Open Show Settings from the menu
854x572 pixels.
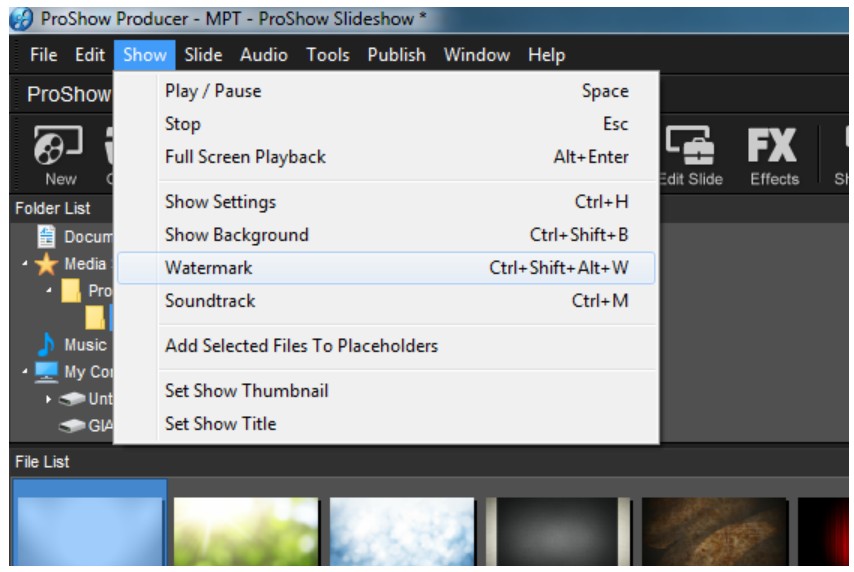point(386,202)
